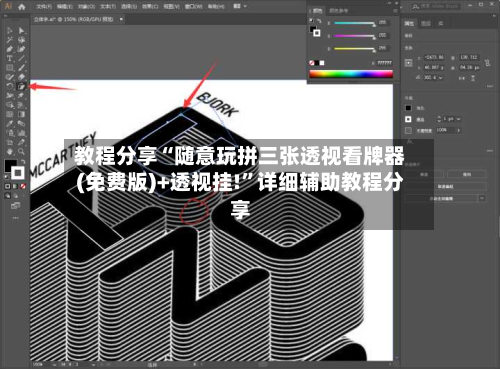Open the Type menu
This screenshot has height=369, width=500.
(108, 6)
